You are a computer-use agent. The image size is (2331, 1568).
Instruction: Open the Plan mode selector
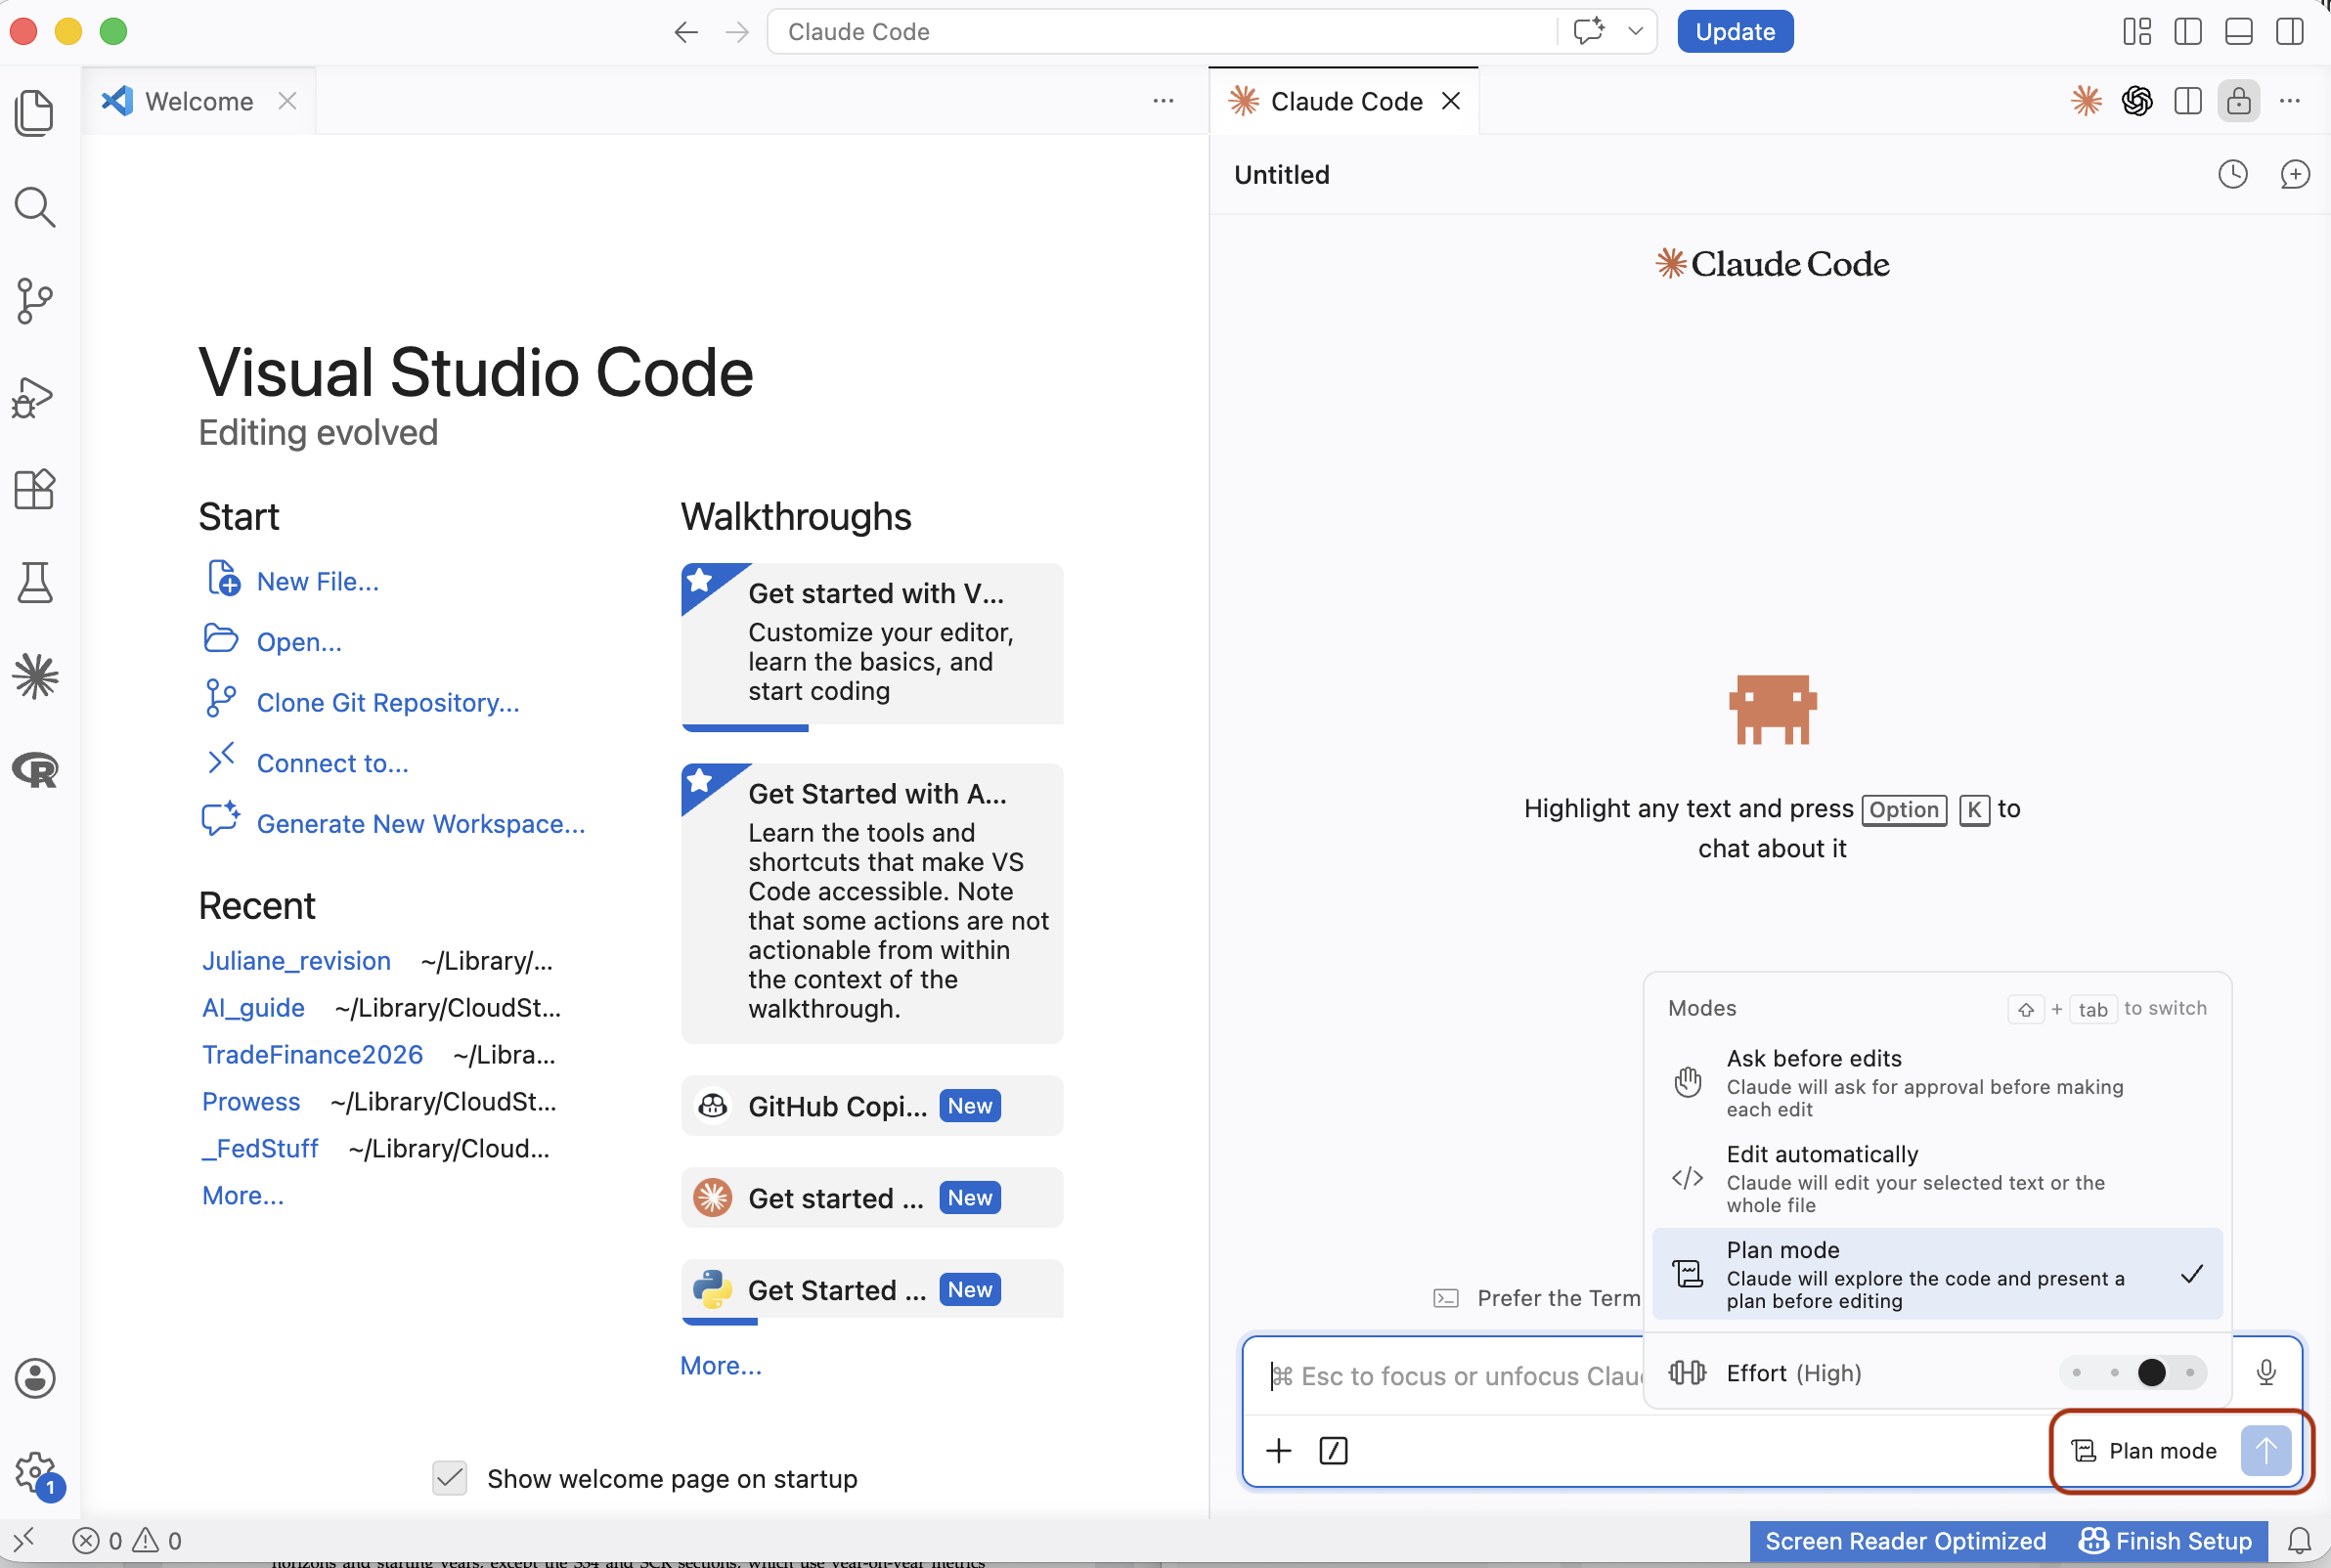point(2144,1451)
